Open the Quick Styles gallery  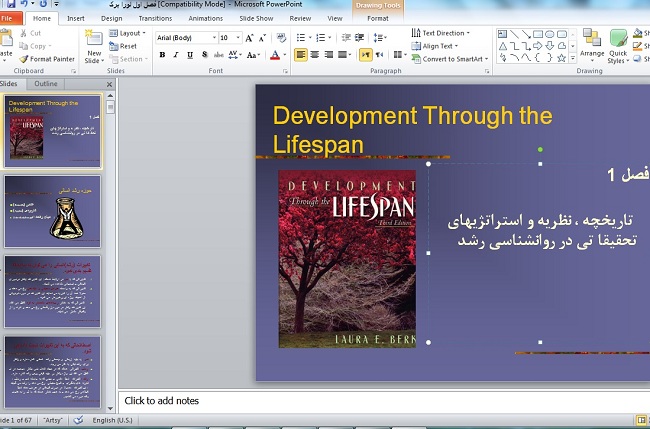[x=618, y=46]
